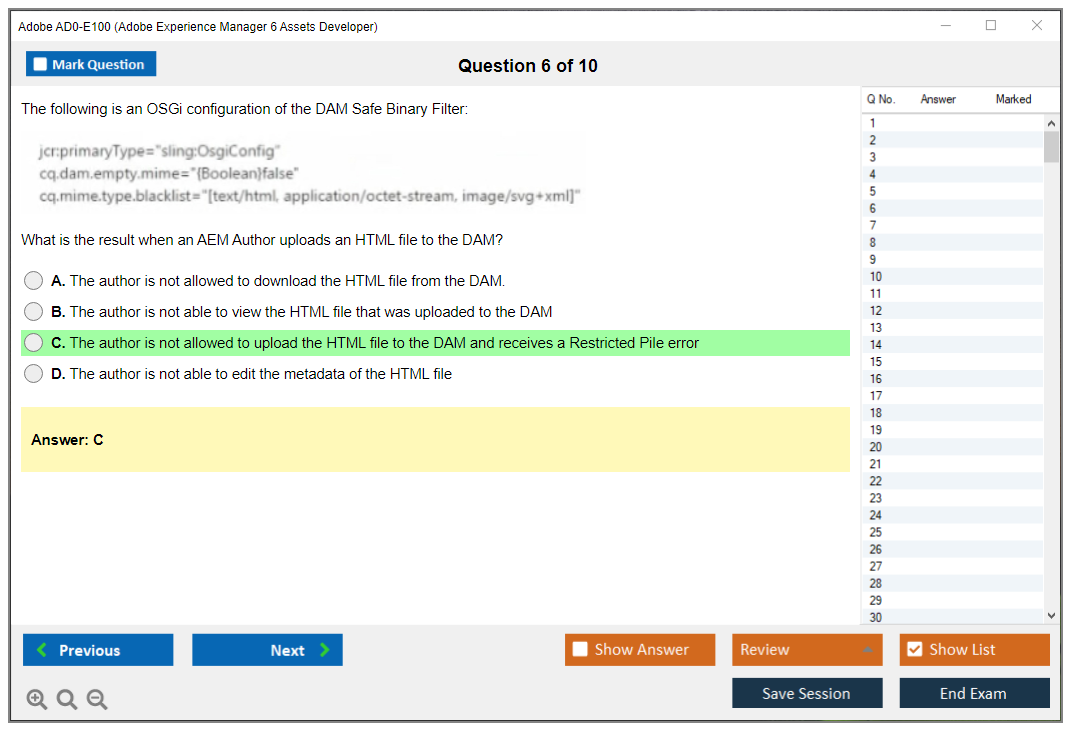This screenshot has height=735, width=1075.
Task: Minimize the exam window
Action: click(x=945, y=26)
